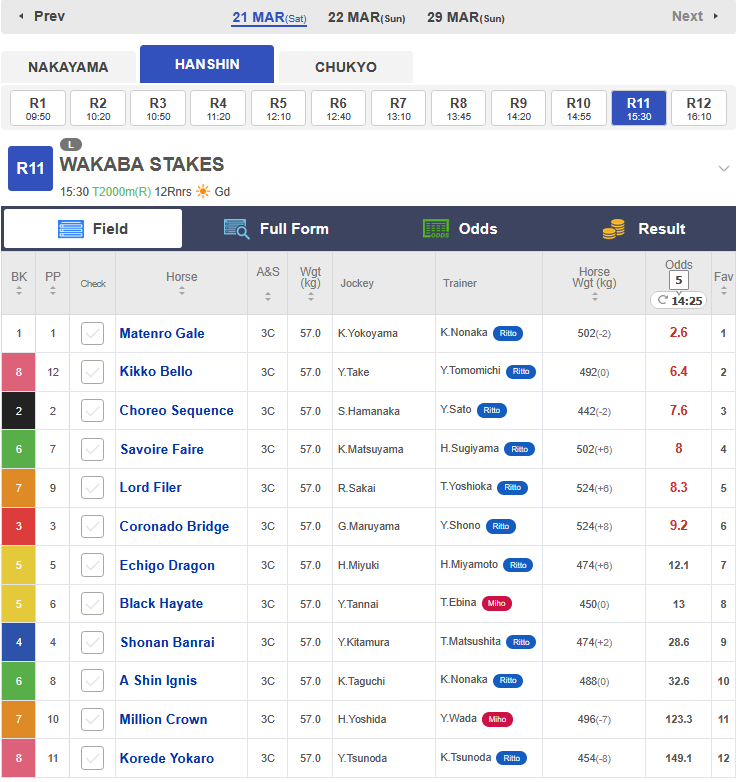Open the Million Crown horse link
This screenshot has height=782, width=742.
pyautogui.click(x=164, y=719)
